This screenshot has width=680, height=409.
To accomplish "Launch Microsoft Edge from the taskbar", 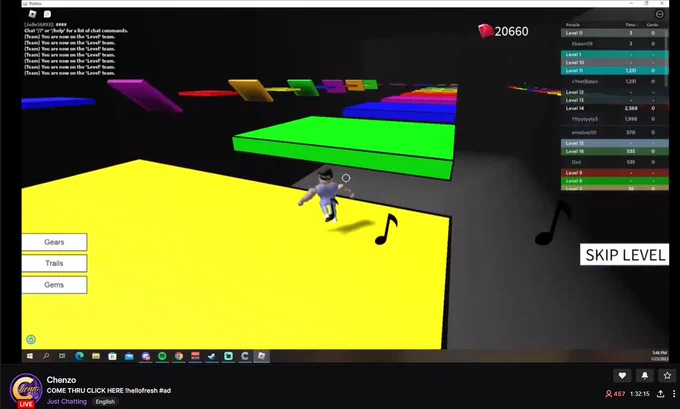I will pos(79,356).
